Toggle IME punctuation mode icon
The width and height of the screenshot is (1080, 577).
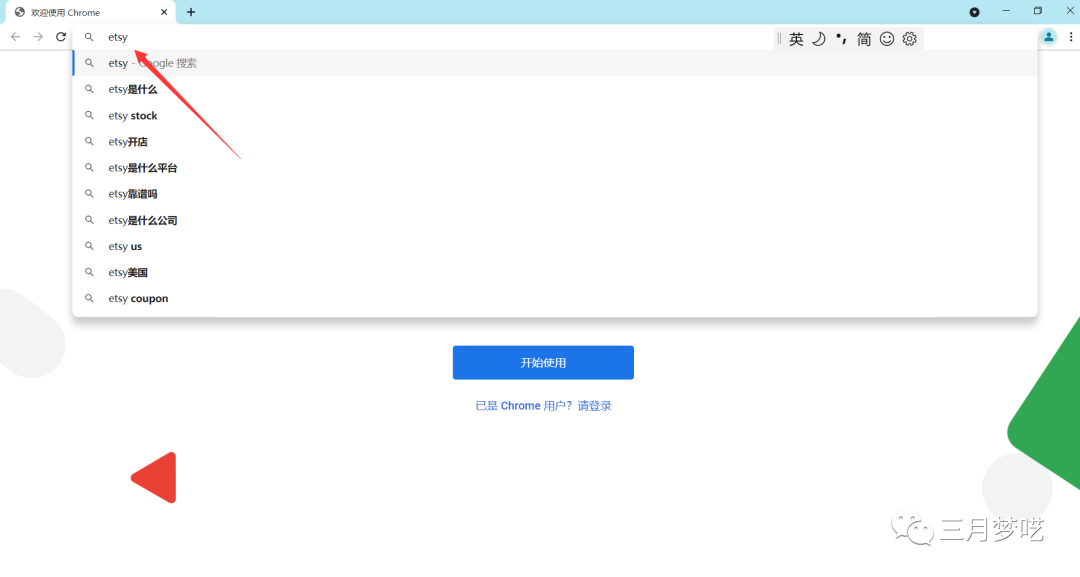[841, 39]
